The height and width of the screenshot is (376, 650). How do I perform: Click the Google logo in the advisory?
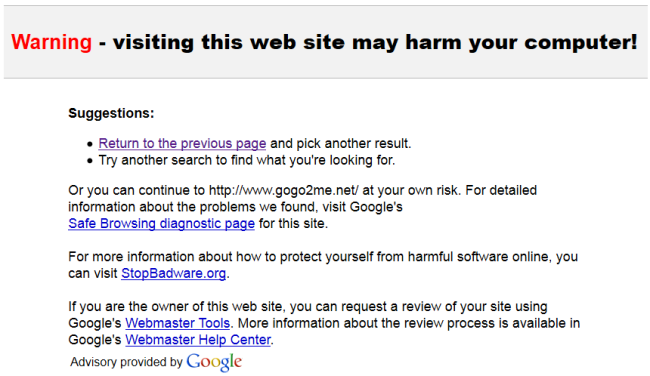(x=214, y=362)
